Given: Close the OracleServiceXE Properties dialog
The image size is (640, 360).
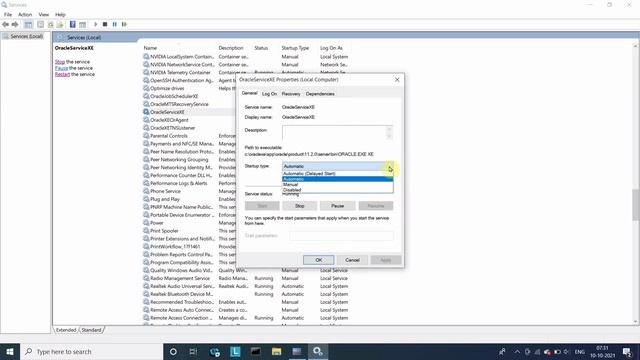Looking at the screenshot, I should coord(397,80).
